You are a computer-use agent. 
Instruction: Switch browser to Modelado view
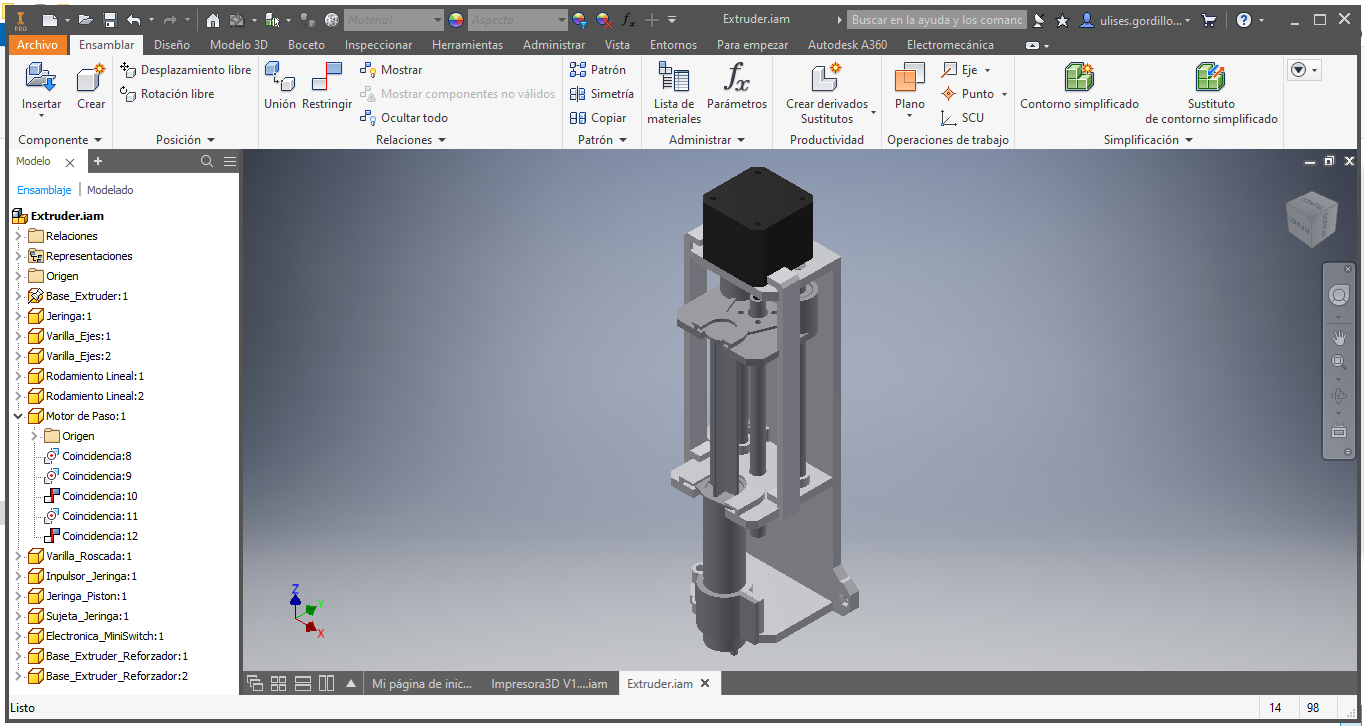(110, 190)
